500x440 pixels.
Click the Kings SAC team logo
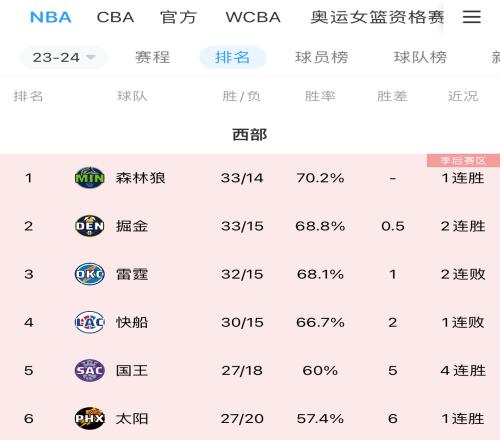(x=90, y=370)
